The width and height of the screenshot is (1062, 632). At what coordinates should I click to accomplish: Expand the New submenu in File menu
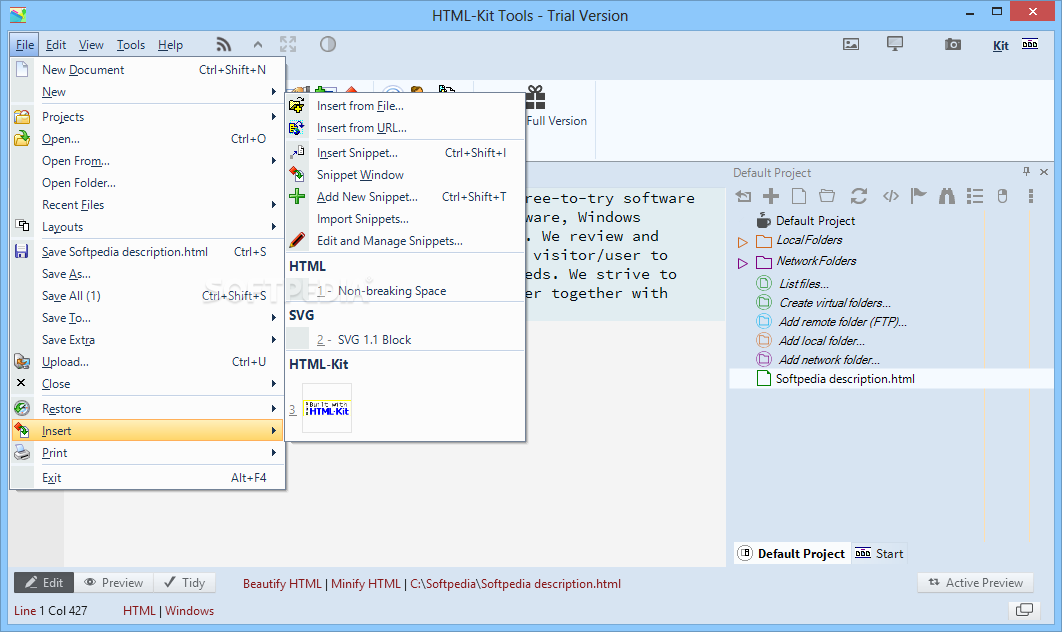148,91
